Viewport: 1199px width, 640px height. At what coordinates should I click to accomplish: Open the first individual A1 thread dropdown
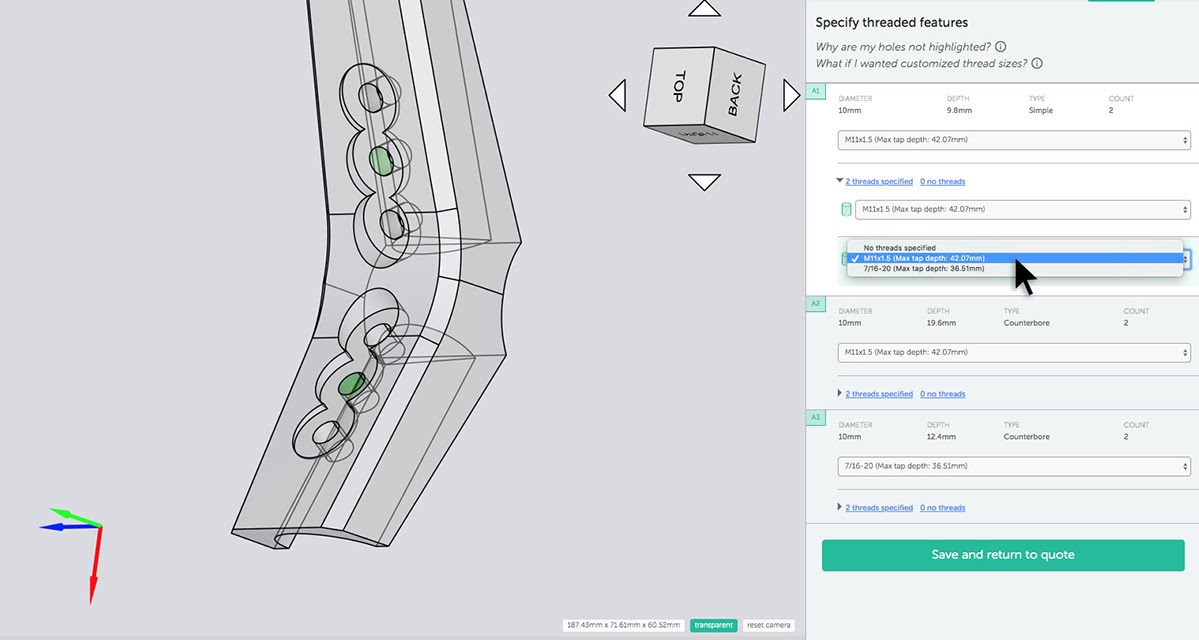(x=1022, y=210)
